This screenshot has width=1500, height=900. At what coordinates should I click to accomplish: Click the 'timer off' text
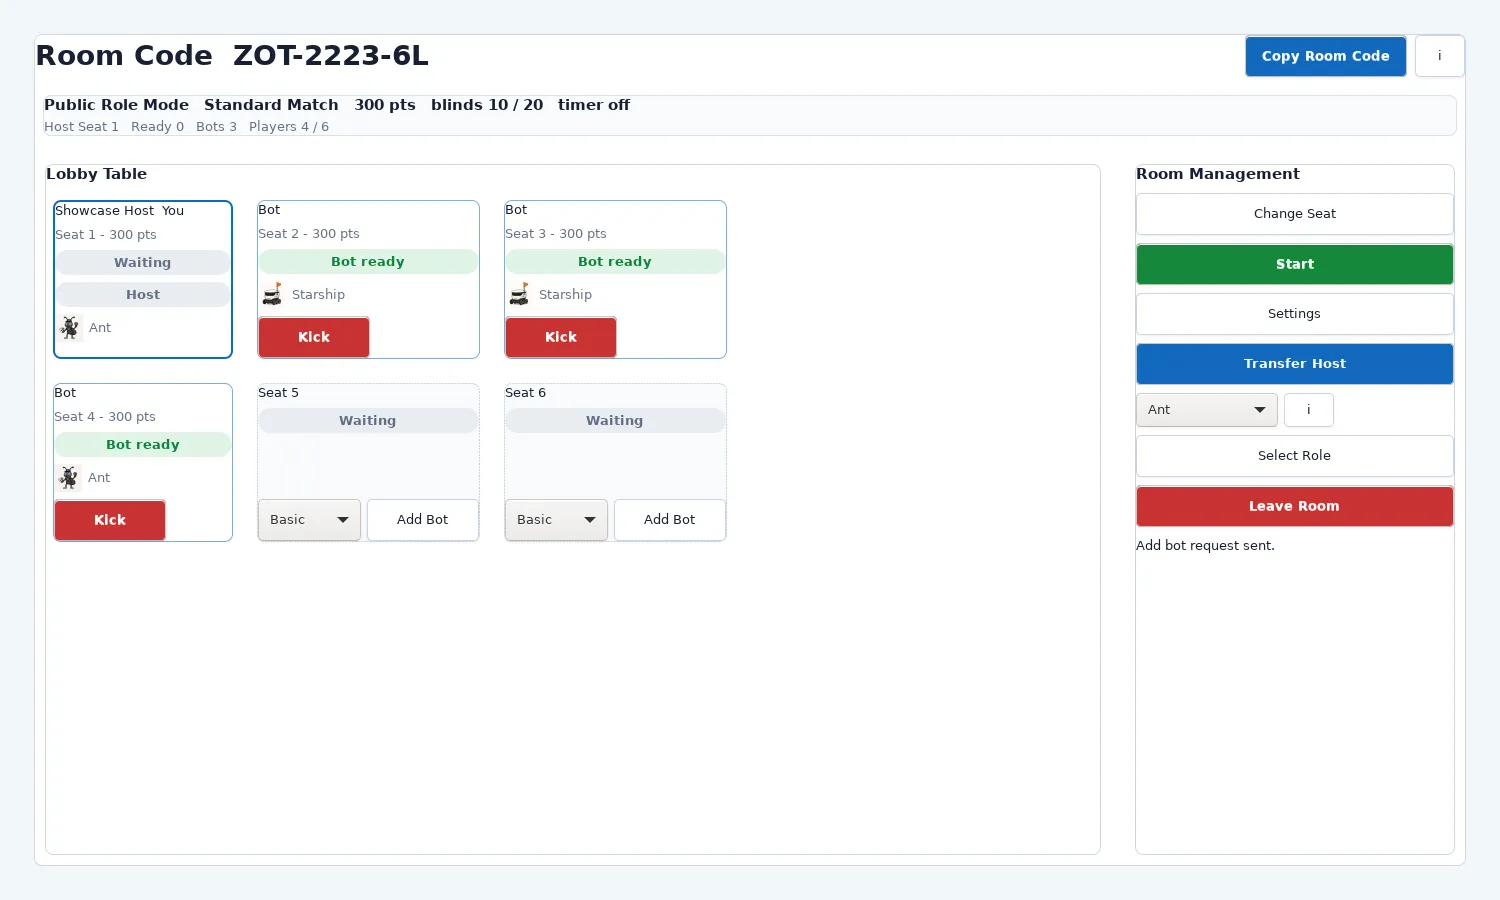coord(594,105)
